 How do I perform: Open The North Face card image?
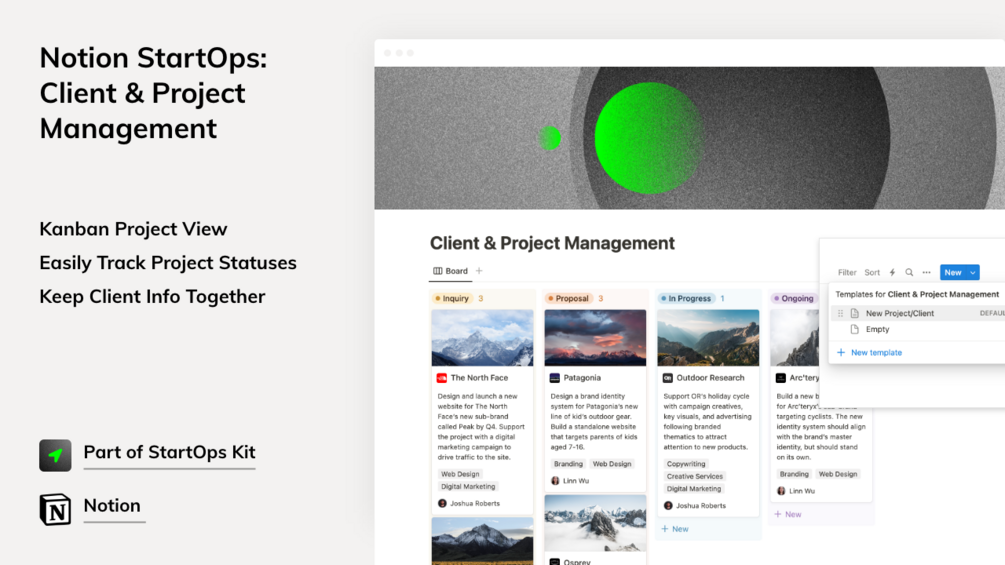[482, 338]
